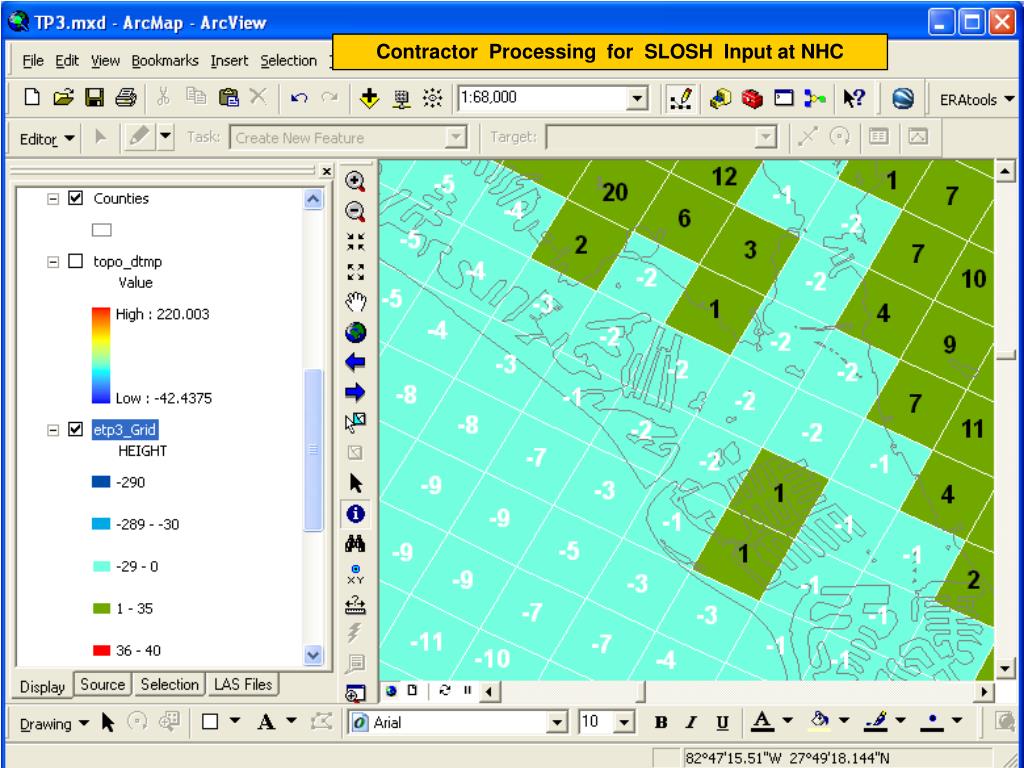Click the Go To XY tool
The width and height of the screenshot is (1024, 768).
pyautogui.click(x=355, y=574)
